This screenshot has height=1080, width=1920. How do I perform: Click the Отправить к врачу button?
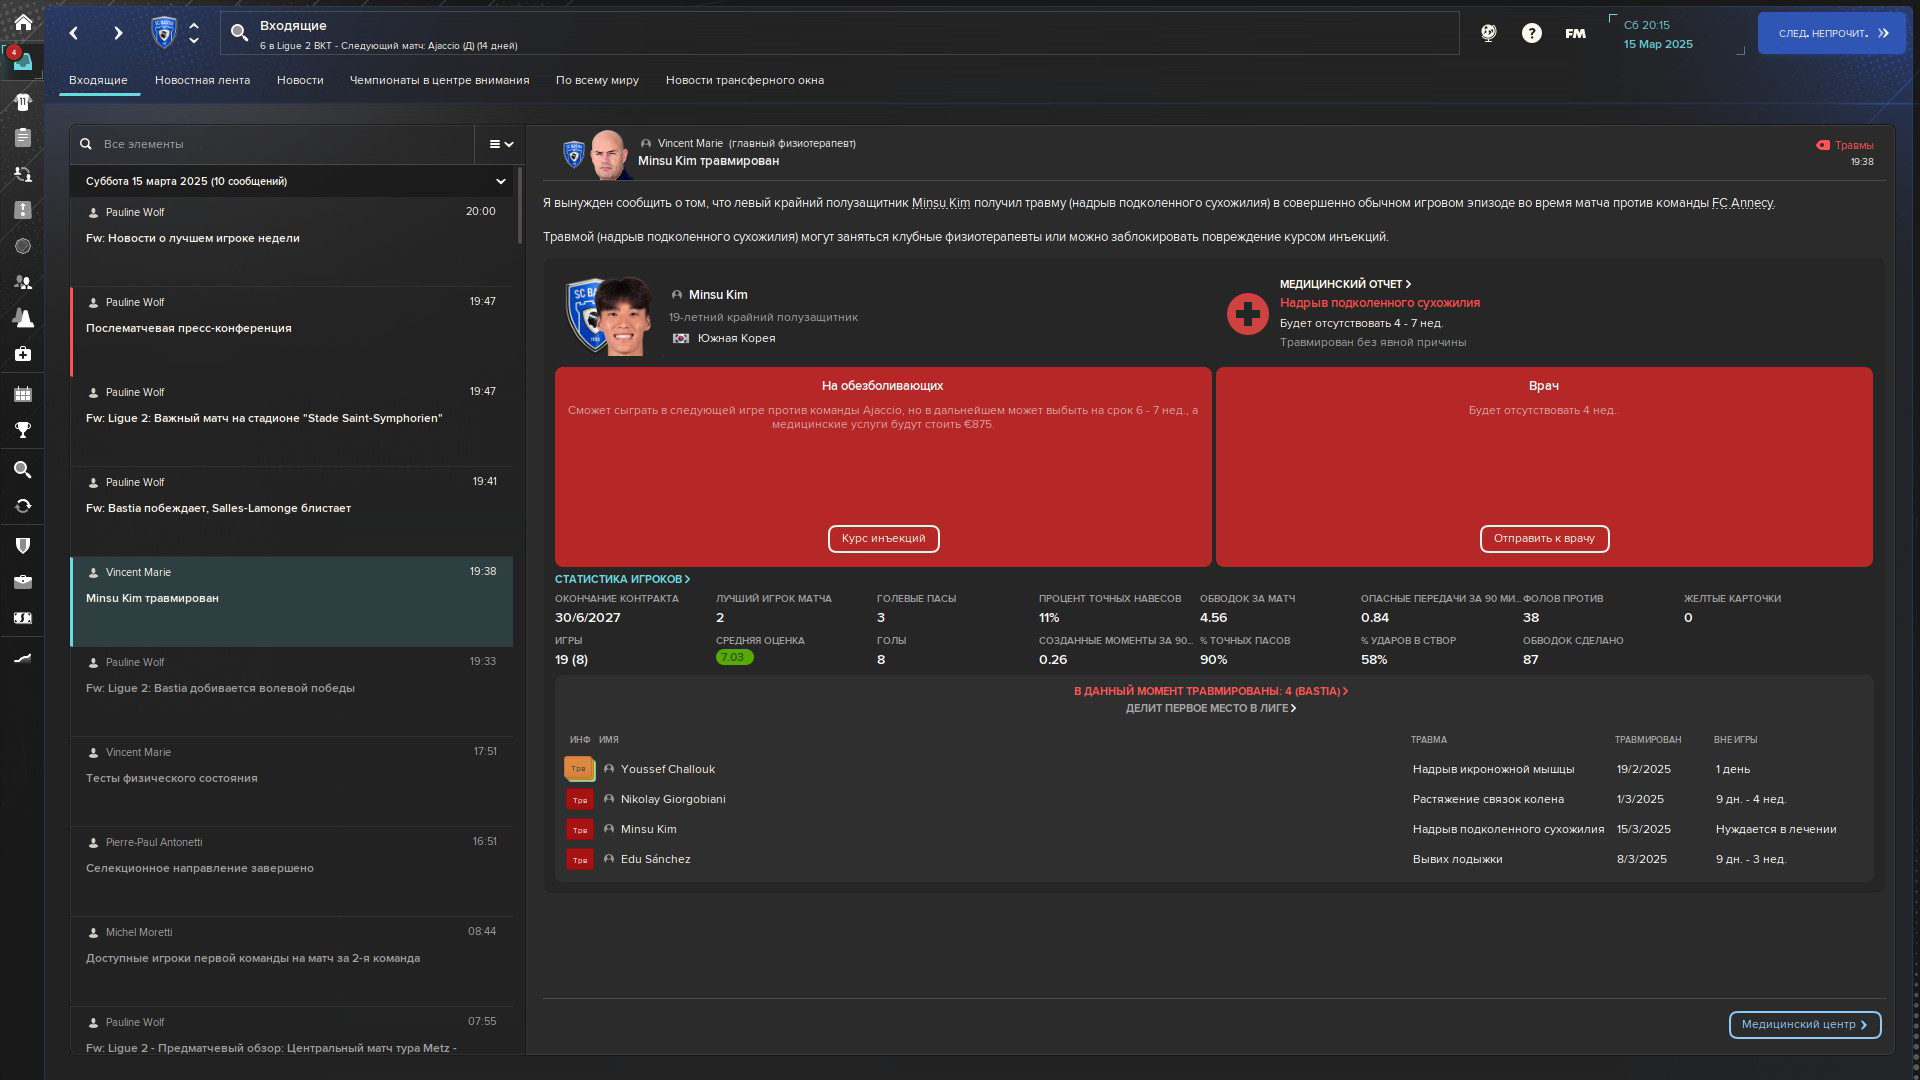tap(1543, 538)
